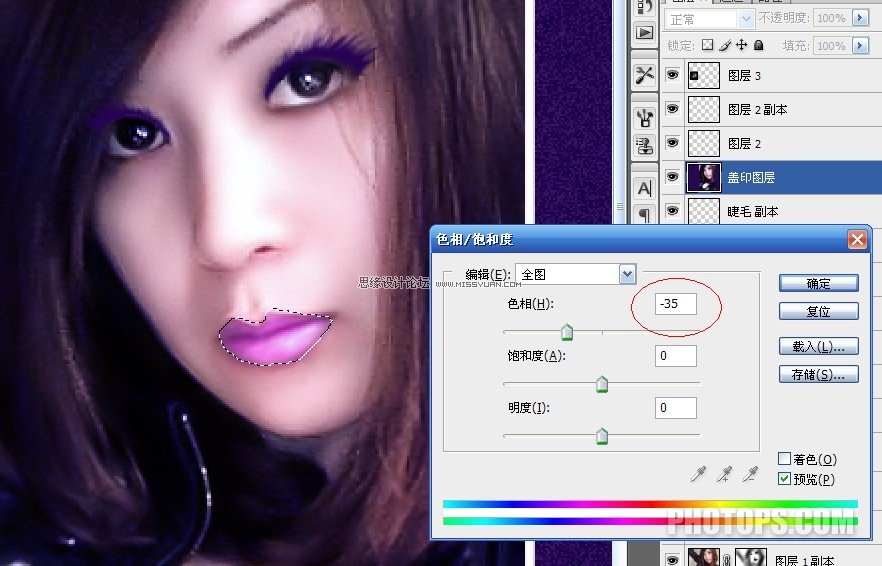The width and height of the screenshot is (882, 566).
Task: Click the upper hue color spectrum bar
Action: (x=650, y=504)
